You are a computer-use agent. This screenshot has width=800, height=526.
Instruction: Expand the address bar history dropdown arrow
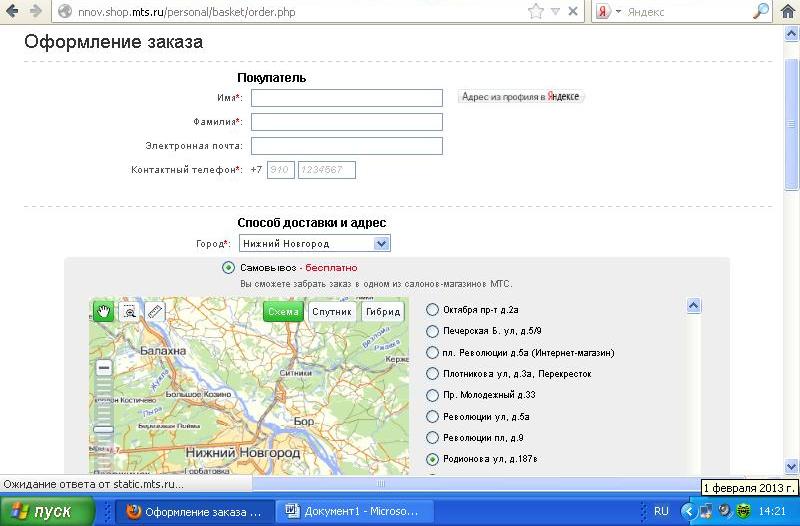(555, 11)
